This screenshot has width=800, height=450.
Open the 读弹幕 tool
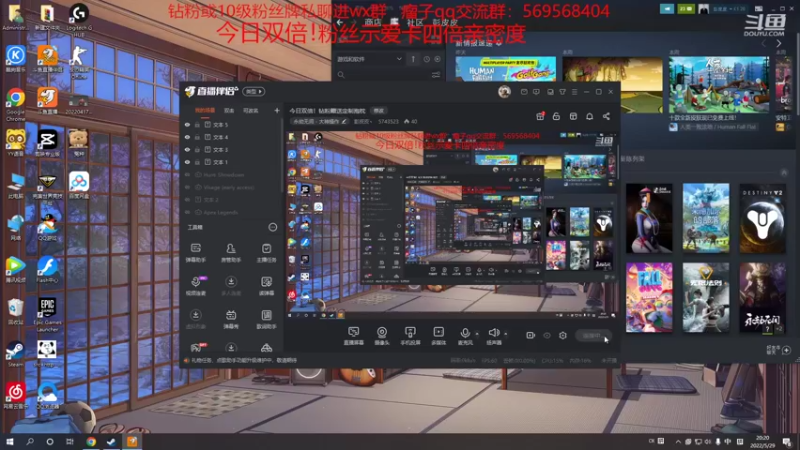tap(266, 286)
